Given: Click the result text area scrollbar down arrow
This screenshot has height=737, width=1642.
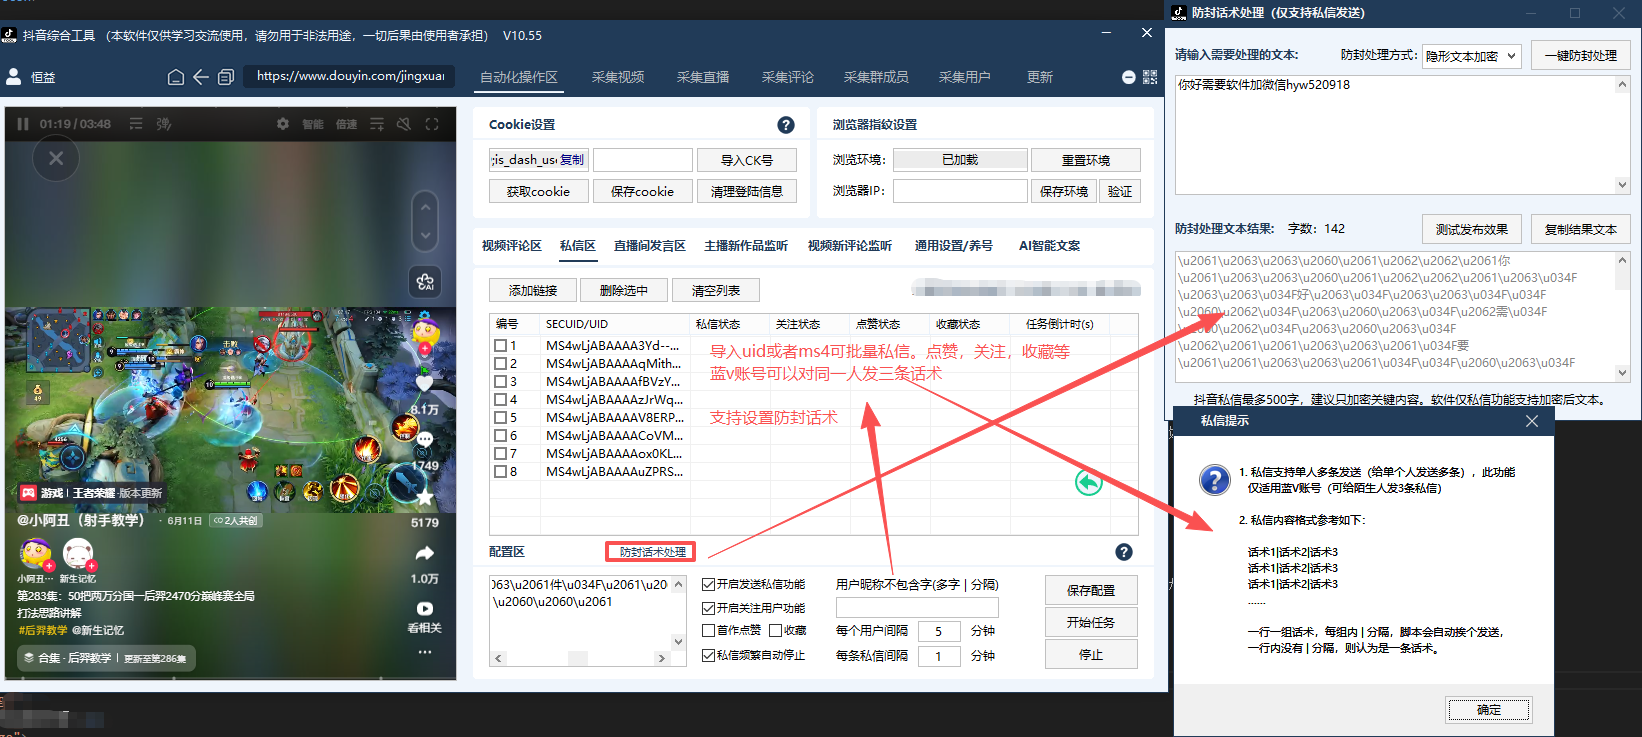Looking at the screenshot, I should pos(1622,372).
